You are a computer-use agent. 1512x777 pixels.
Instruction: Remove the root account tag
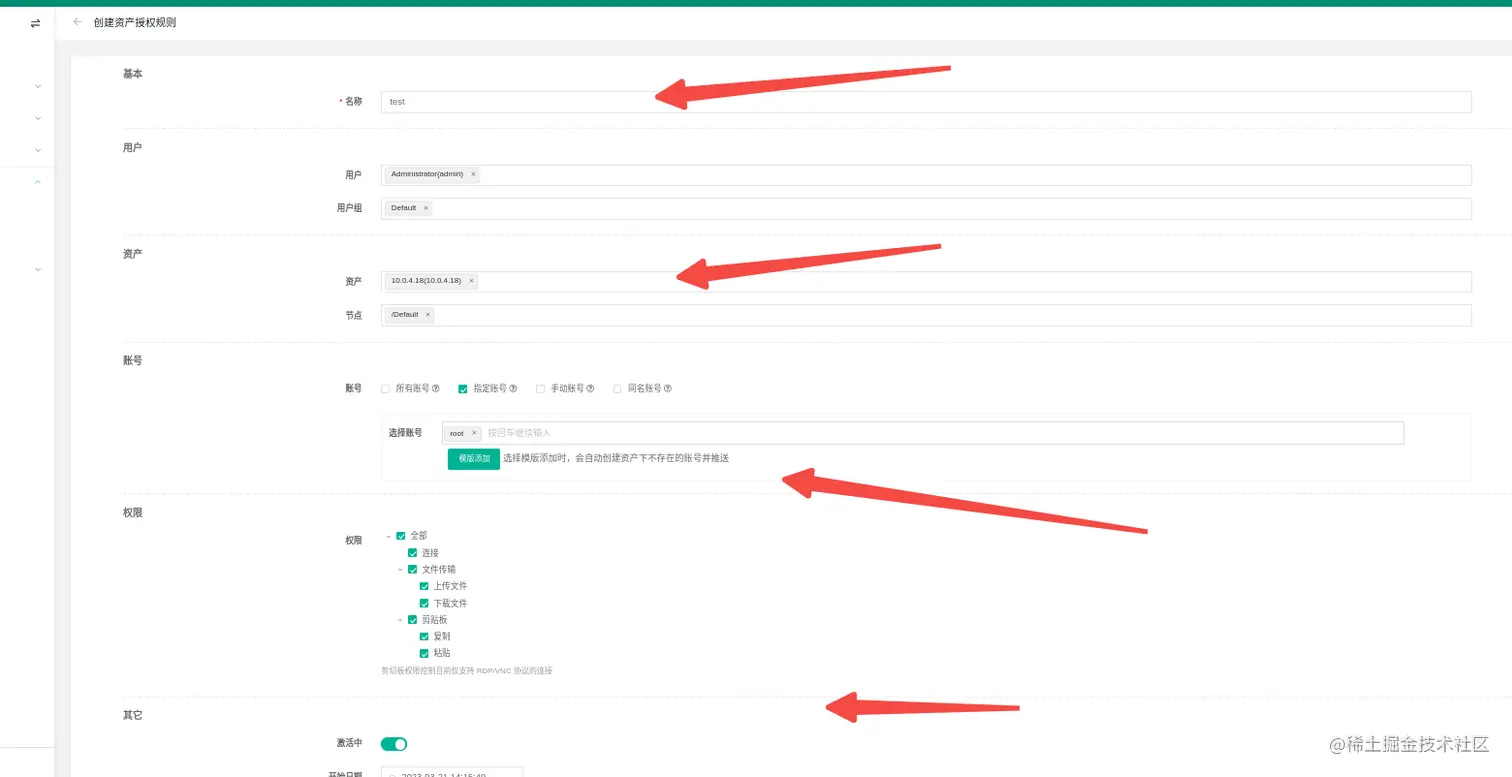pos(474,433)
